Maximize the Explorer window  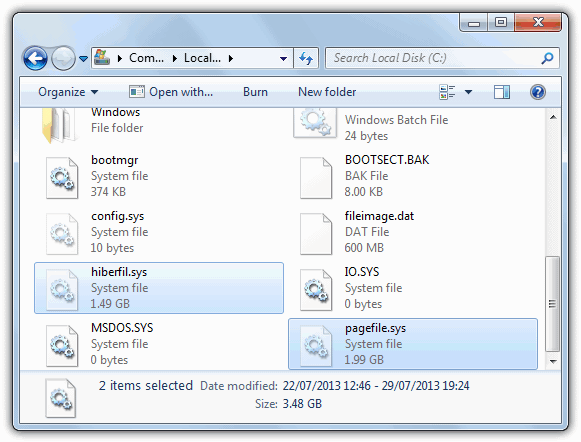click(x=501, y=23)
